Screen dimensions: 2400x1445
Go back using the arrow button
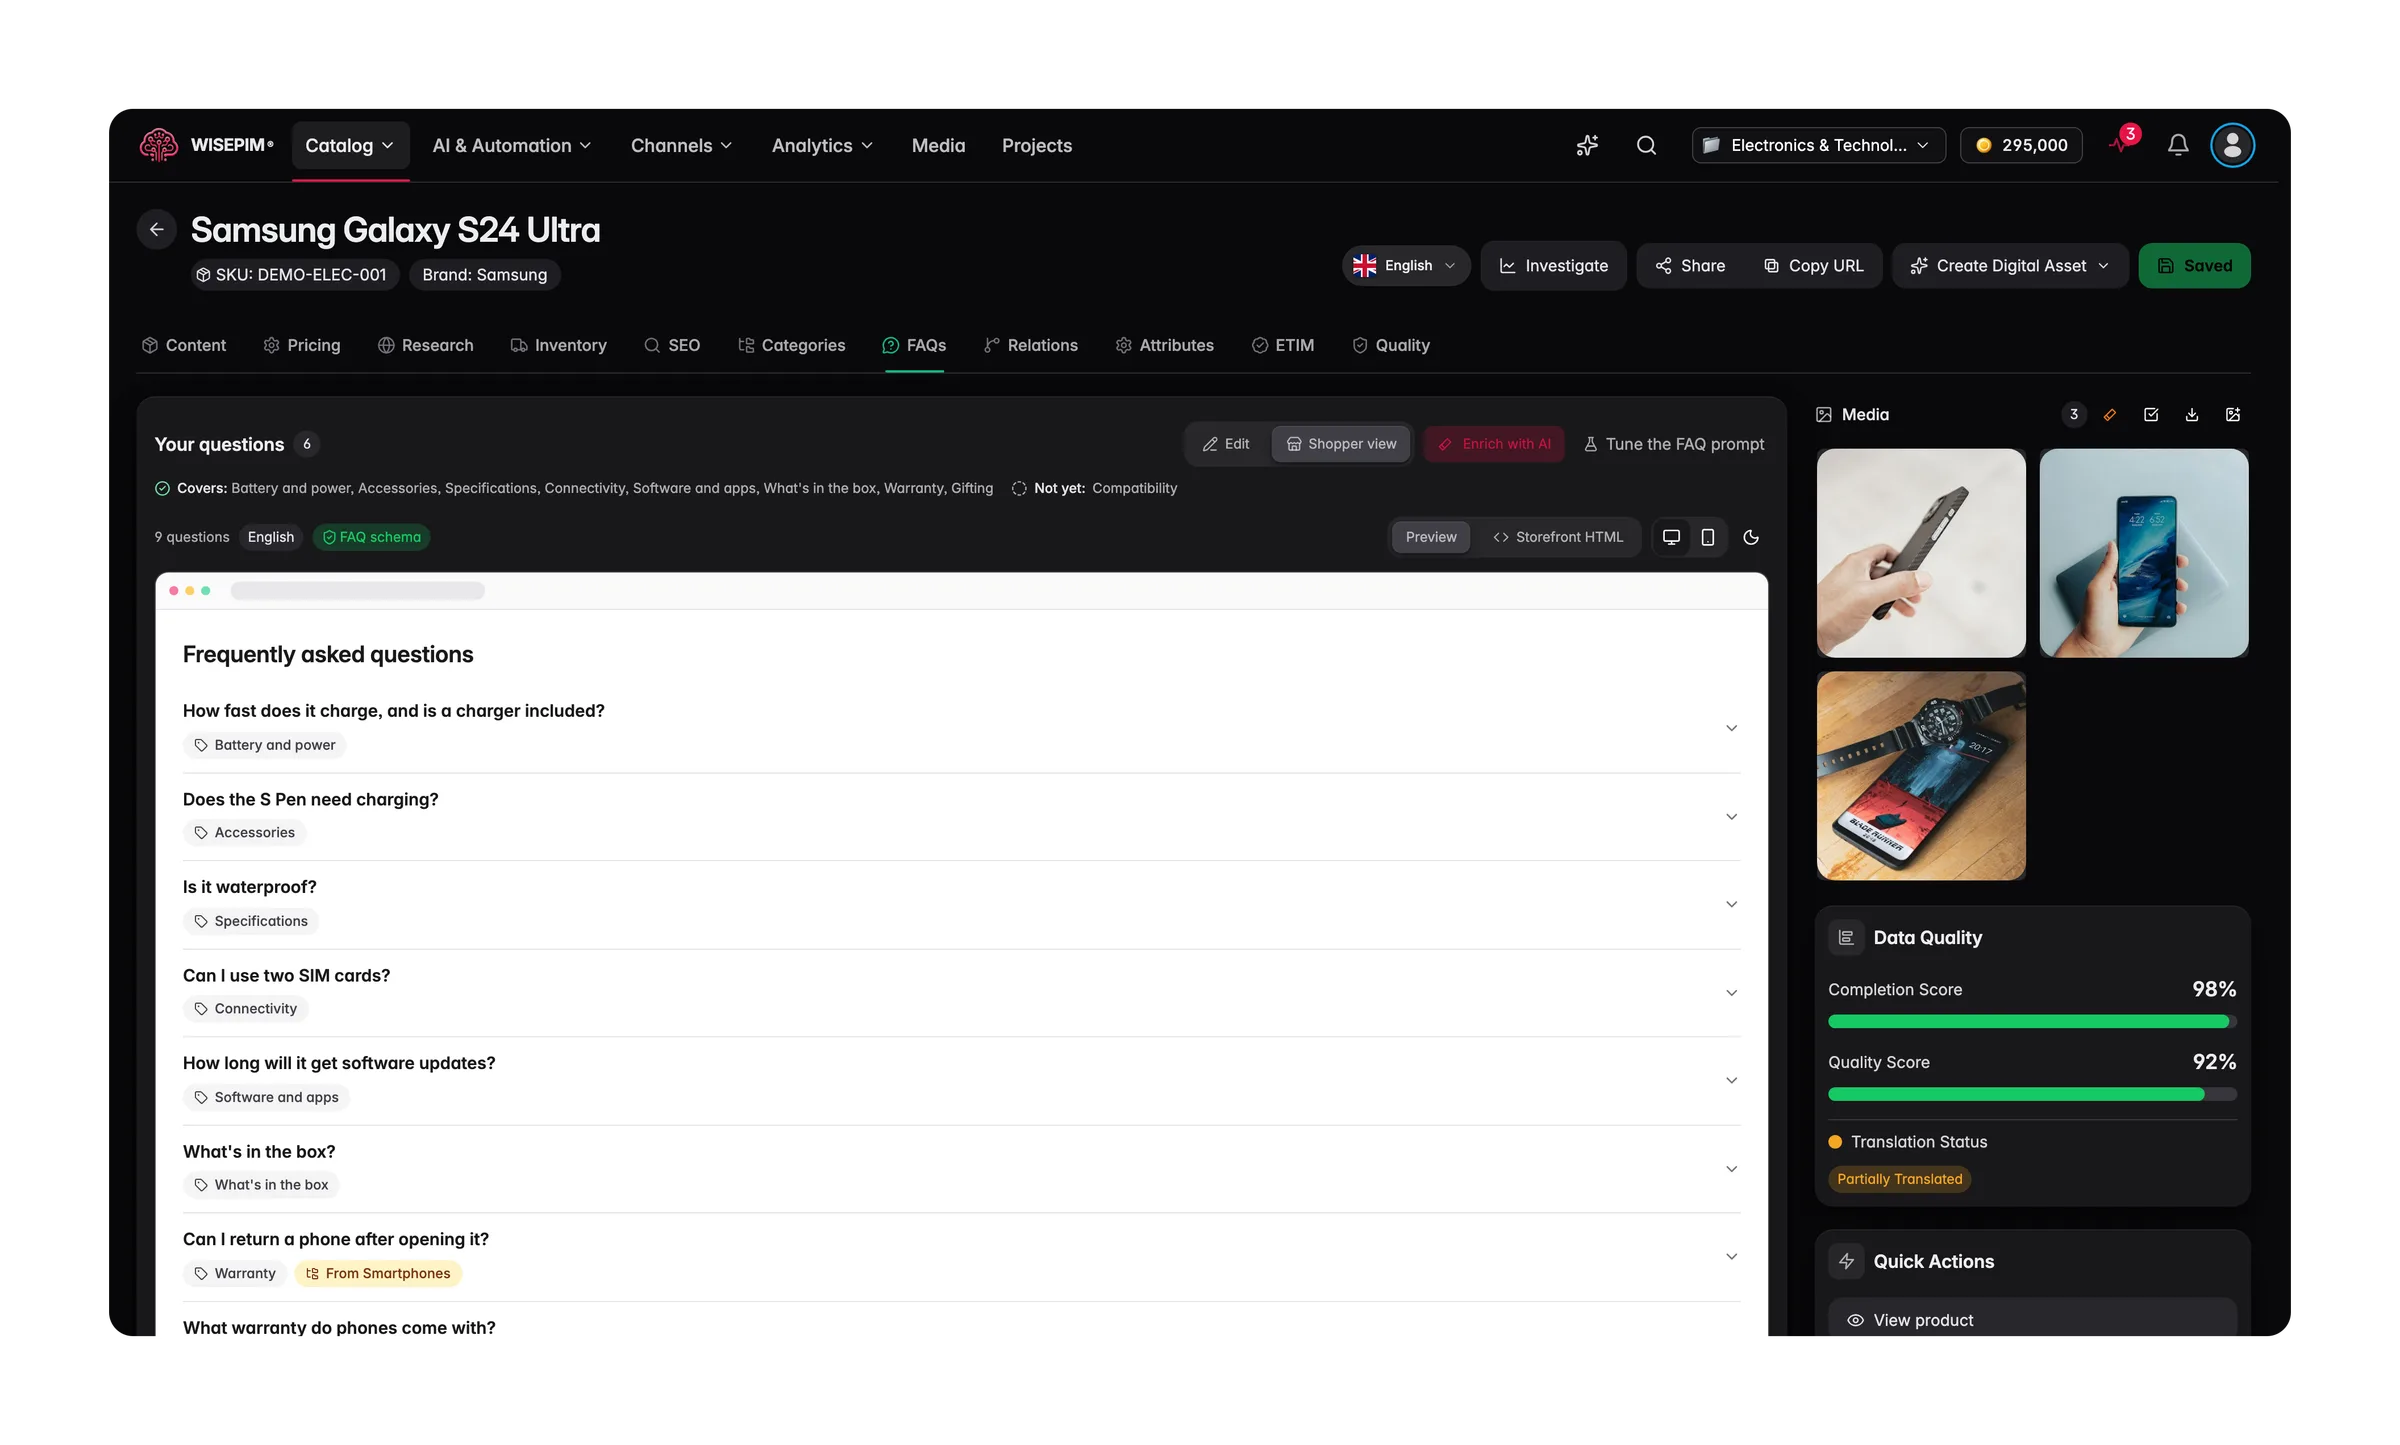157,230
